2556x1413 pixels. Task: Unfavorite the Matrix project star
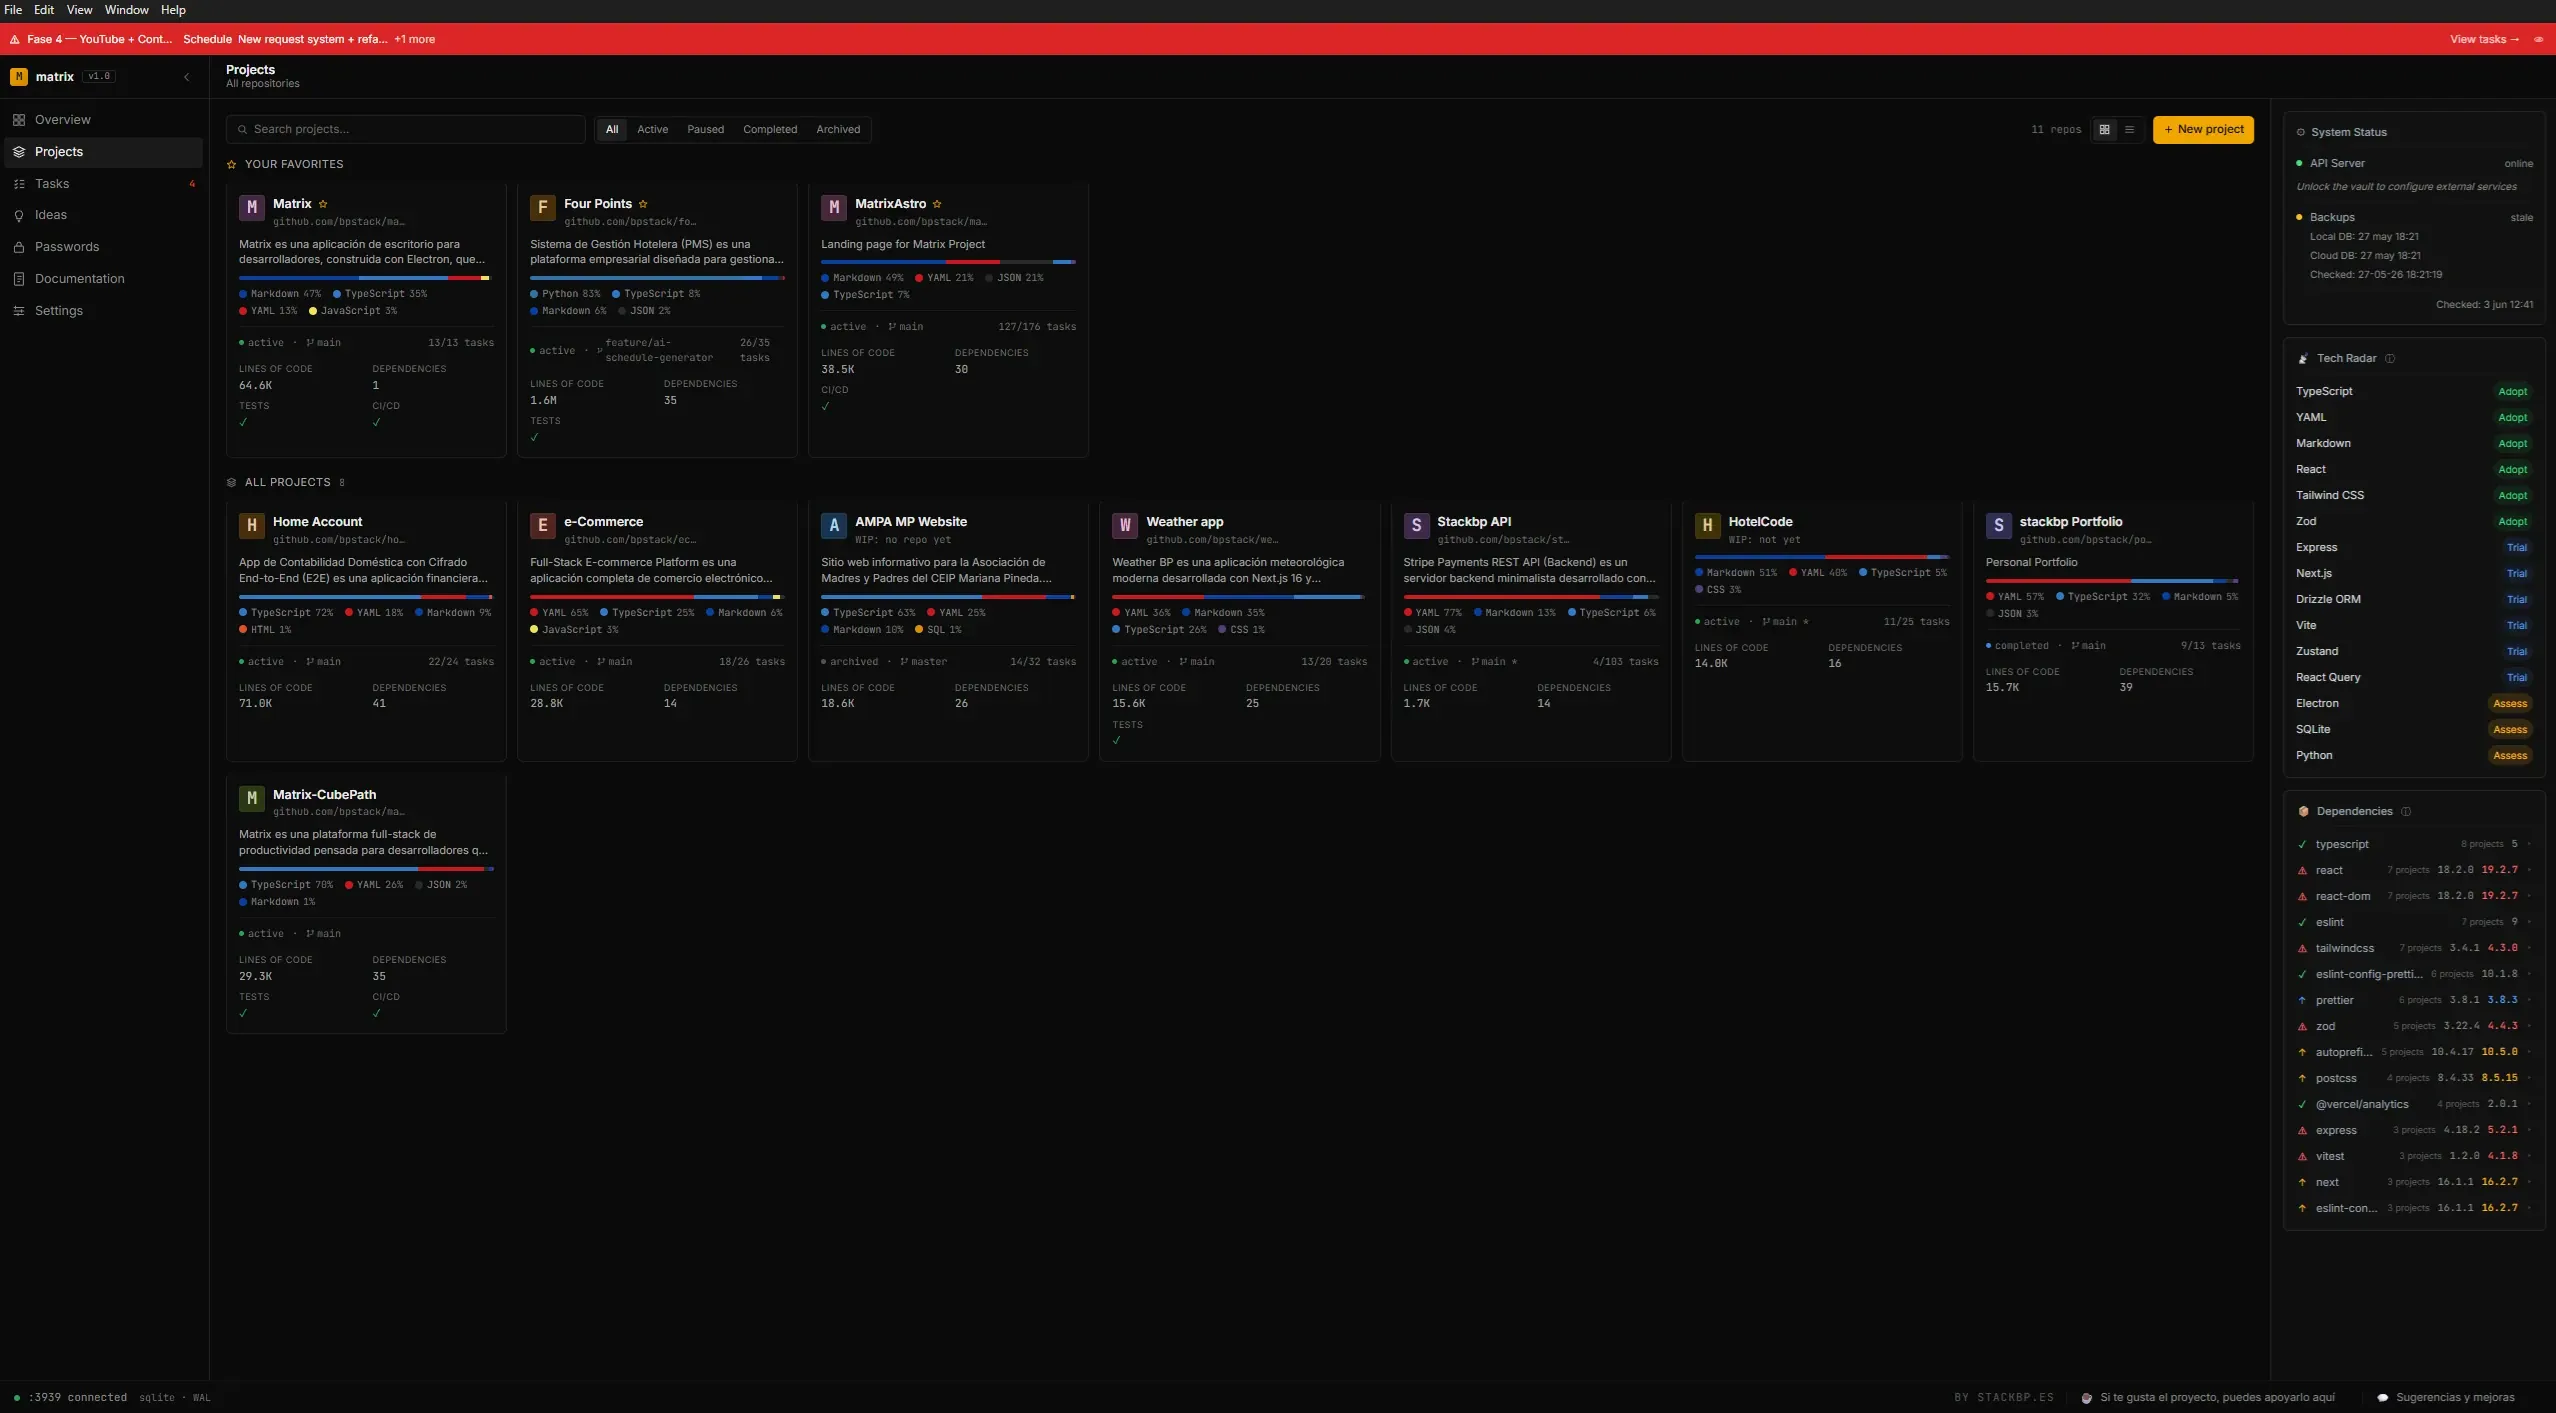click(323, 204)
